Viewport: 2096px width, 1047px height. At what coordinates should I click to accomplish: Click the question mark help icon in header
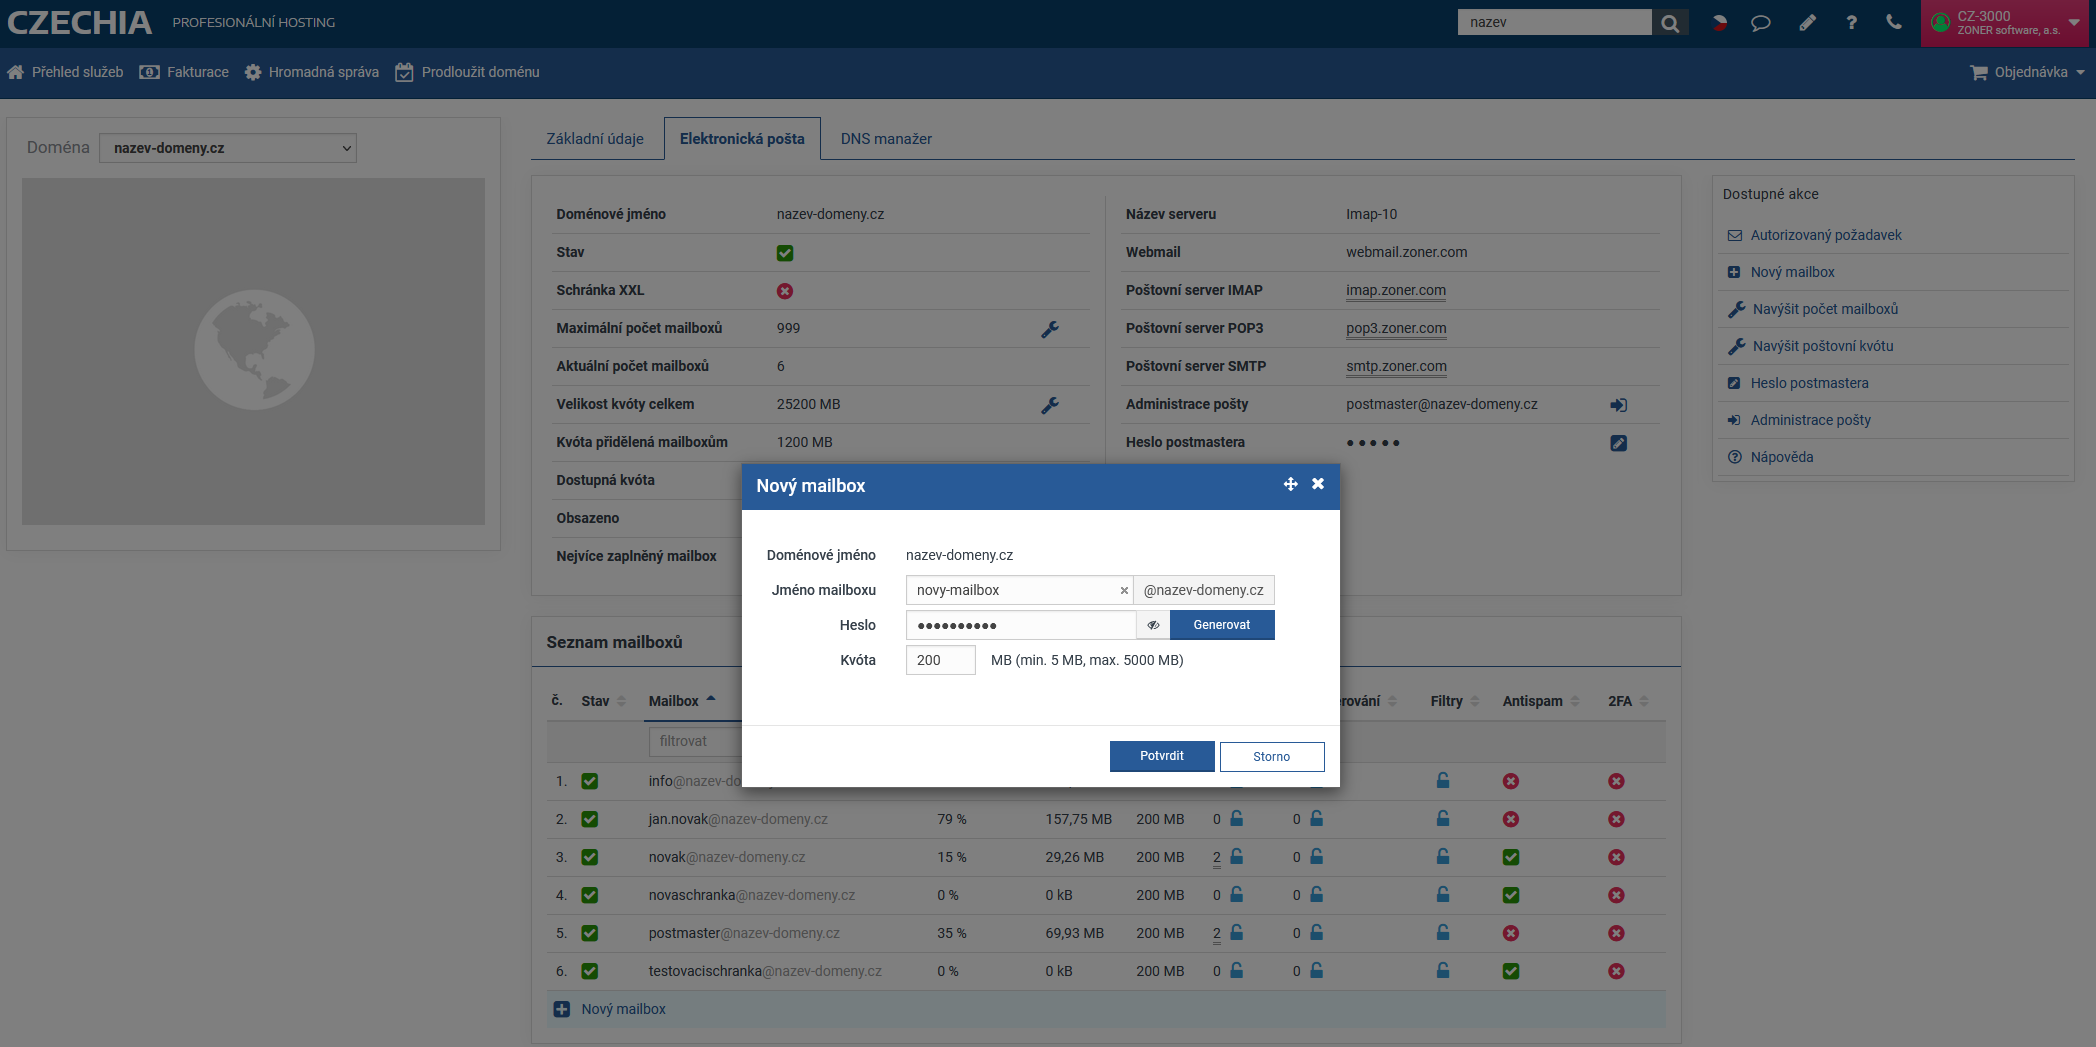click(1851, 23)
